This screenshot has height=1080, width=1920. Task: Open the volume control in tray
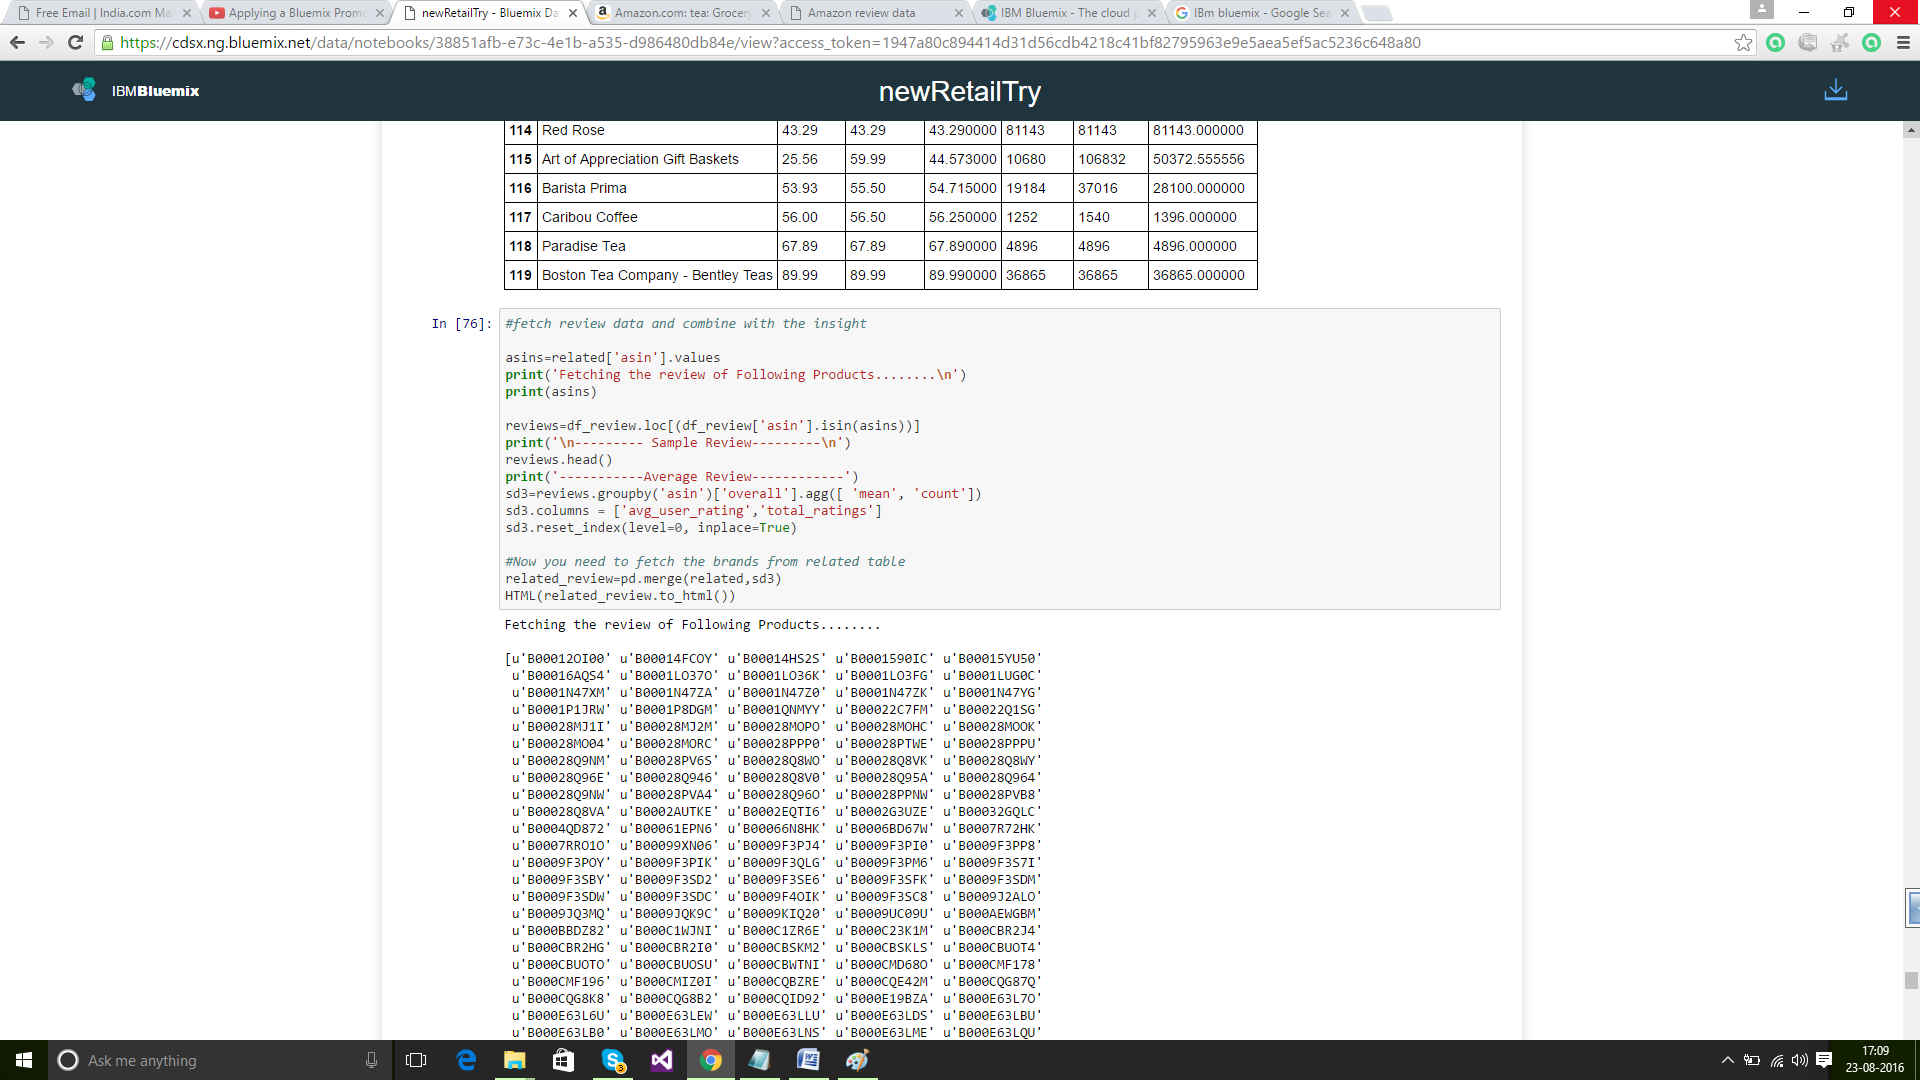(1800, 1060)
